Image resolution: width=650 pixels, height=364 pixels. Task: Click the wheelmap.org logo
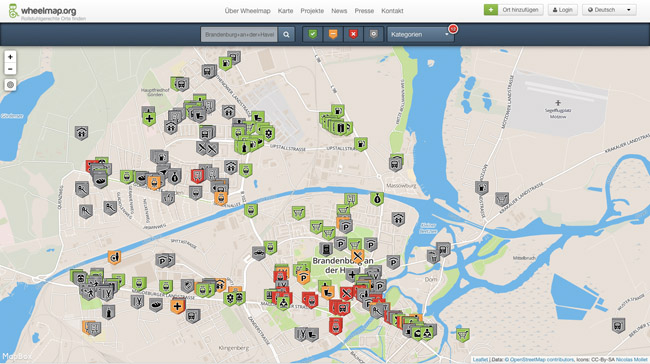pyautogui.click(x=42, y=11)
